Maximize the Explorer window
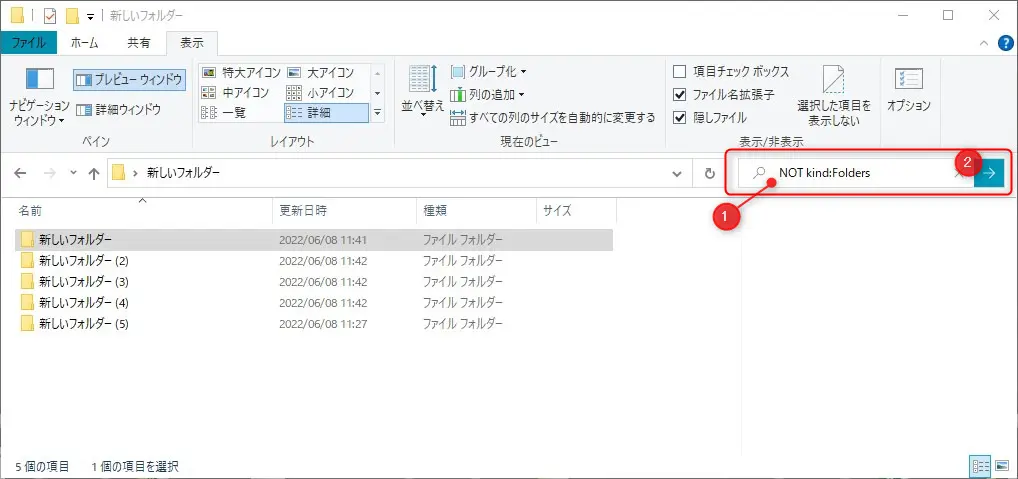This screenshot has height=479, width=1018. [x=948, y=15]
